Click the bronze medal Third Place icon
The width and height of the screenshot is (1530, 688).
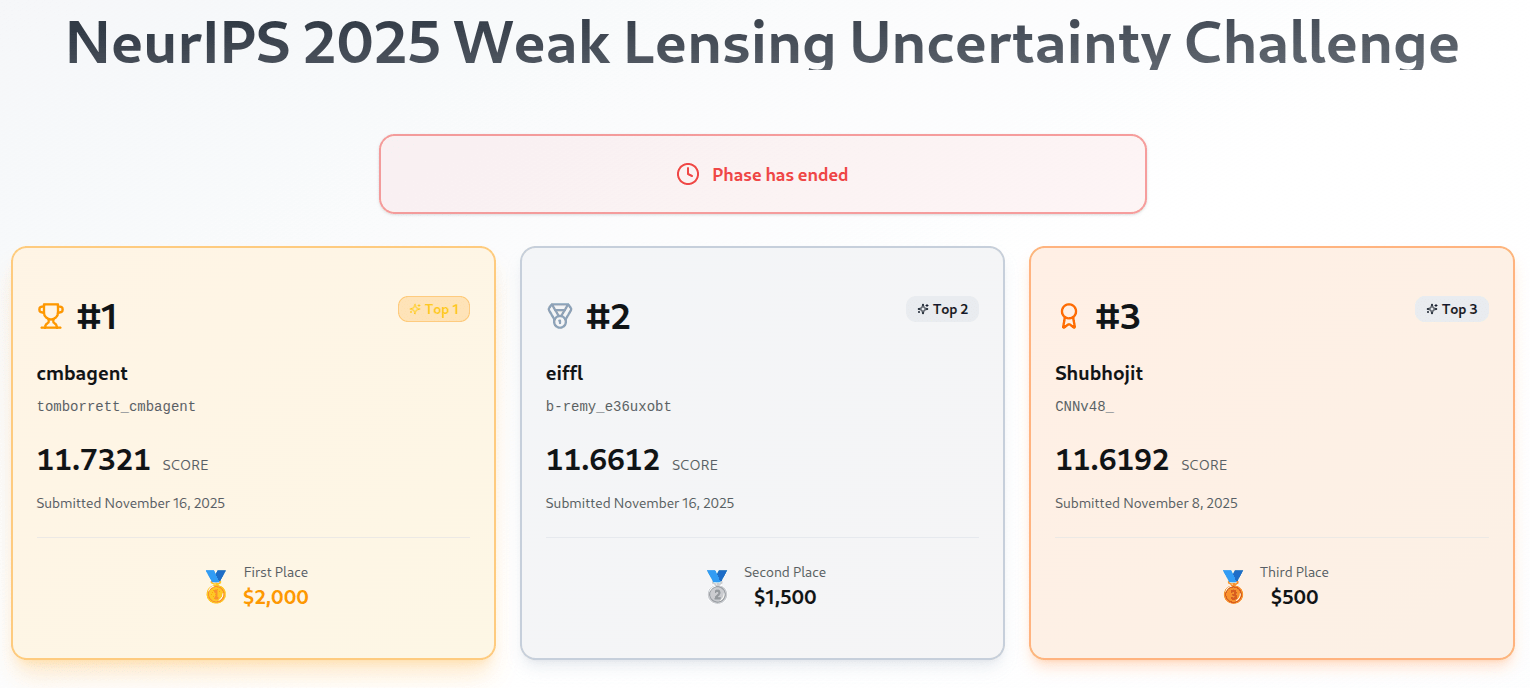pos(1233,586)
